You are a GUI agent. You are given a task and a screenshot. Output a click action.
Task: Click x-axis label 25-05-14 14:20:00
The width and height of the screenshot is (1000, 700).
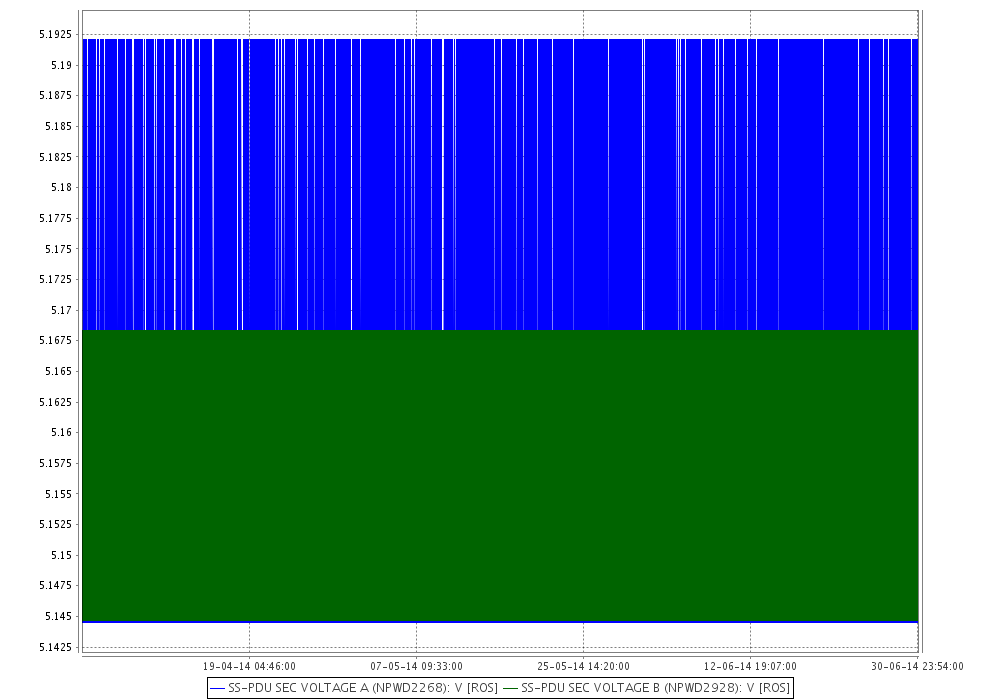click(584, 666)
